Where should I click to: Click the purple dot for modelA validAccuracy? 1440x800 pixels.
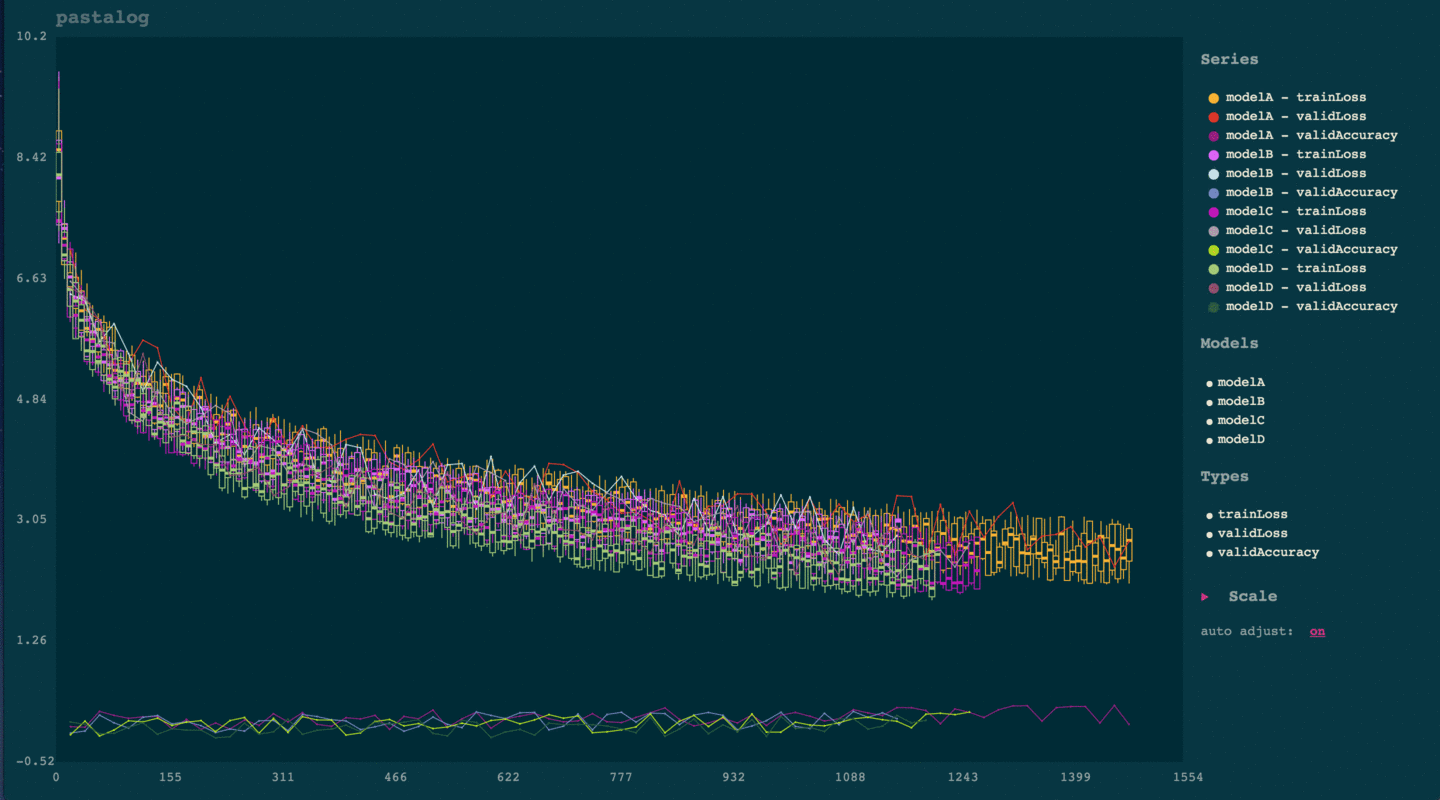point(1213,136)
